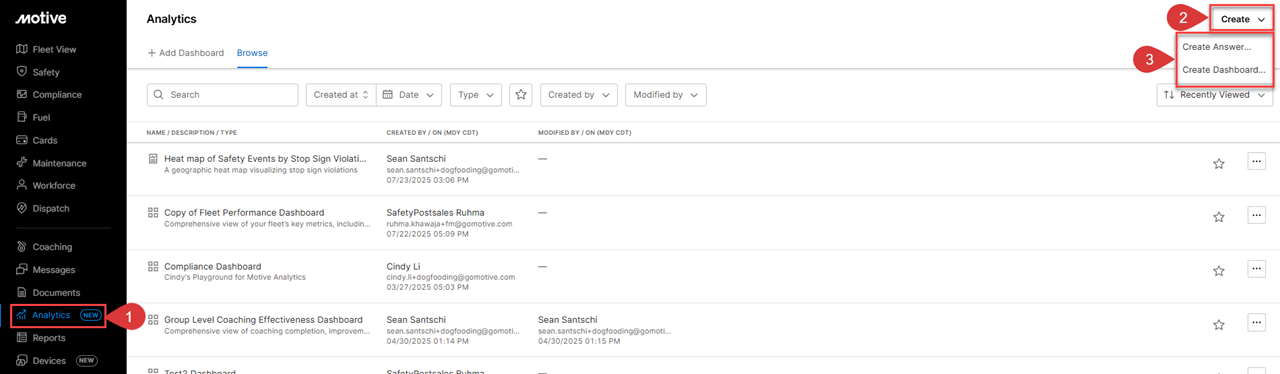Viewport: 1280px width, 374px height.
Task: Open Compliance icon in sidebar
Action: tap(22, 95)
